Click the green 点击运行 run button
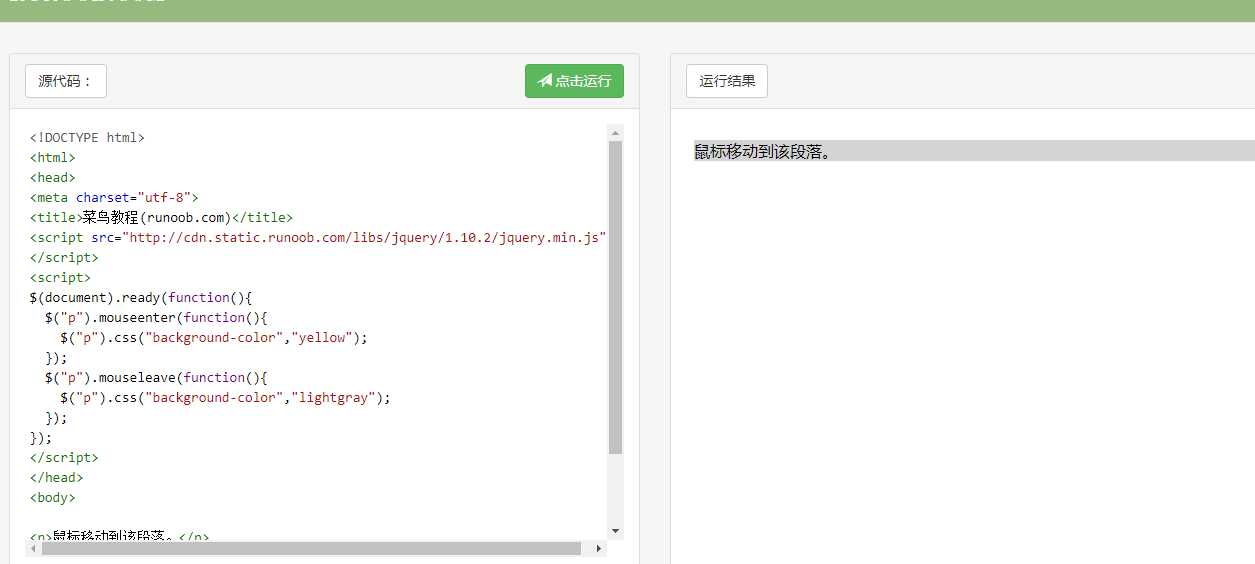Viewport: 1255px width, 564px height. pyautogui.click(x=574, y=81)
